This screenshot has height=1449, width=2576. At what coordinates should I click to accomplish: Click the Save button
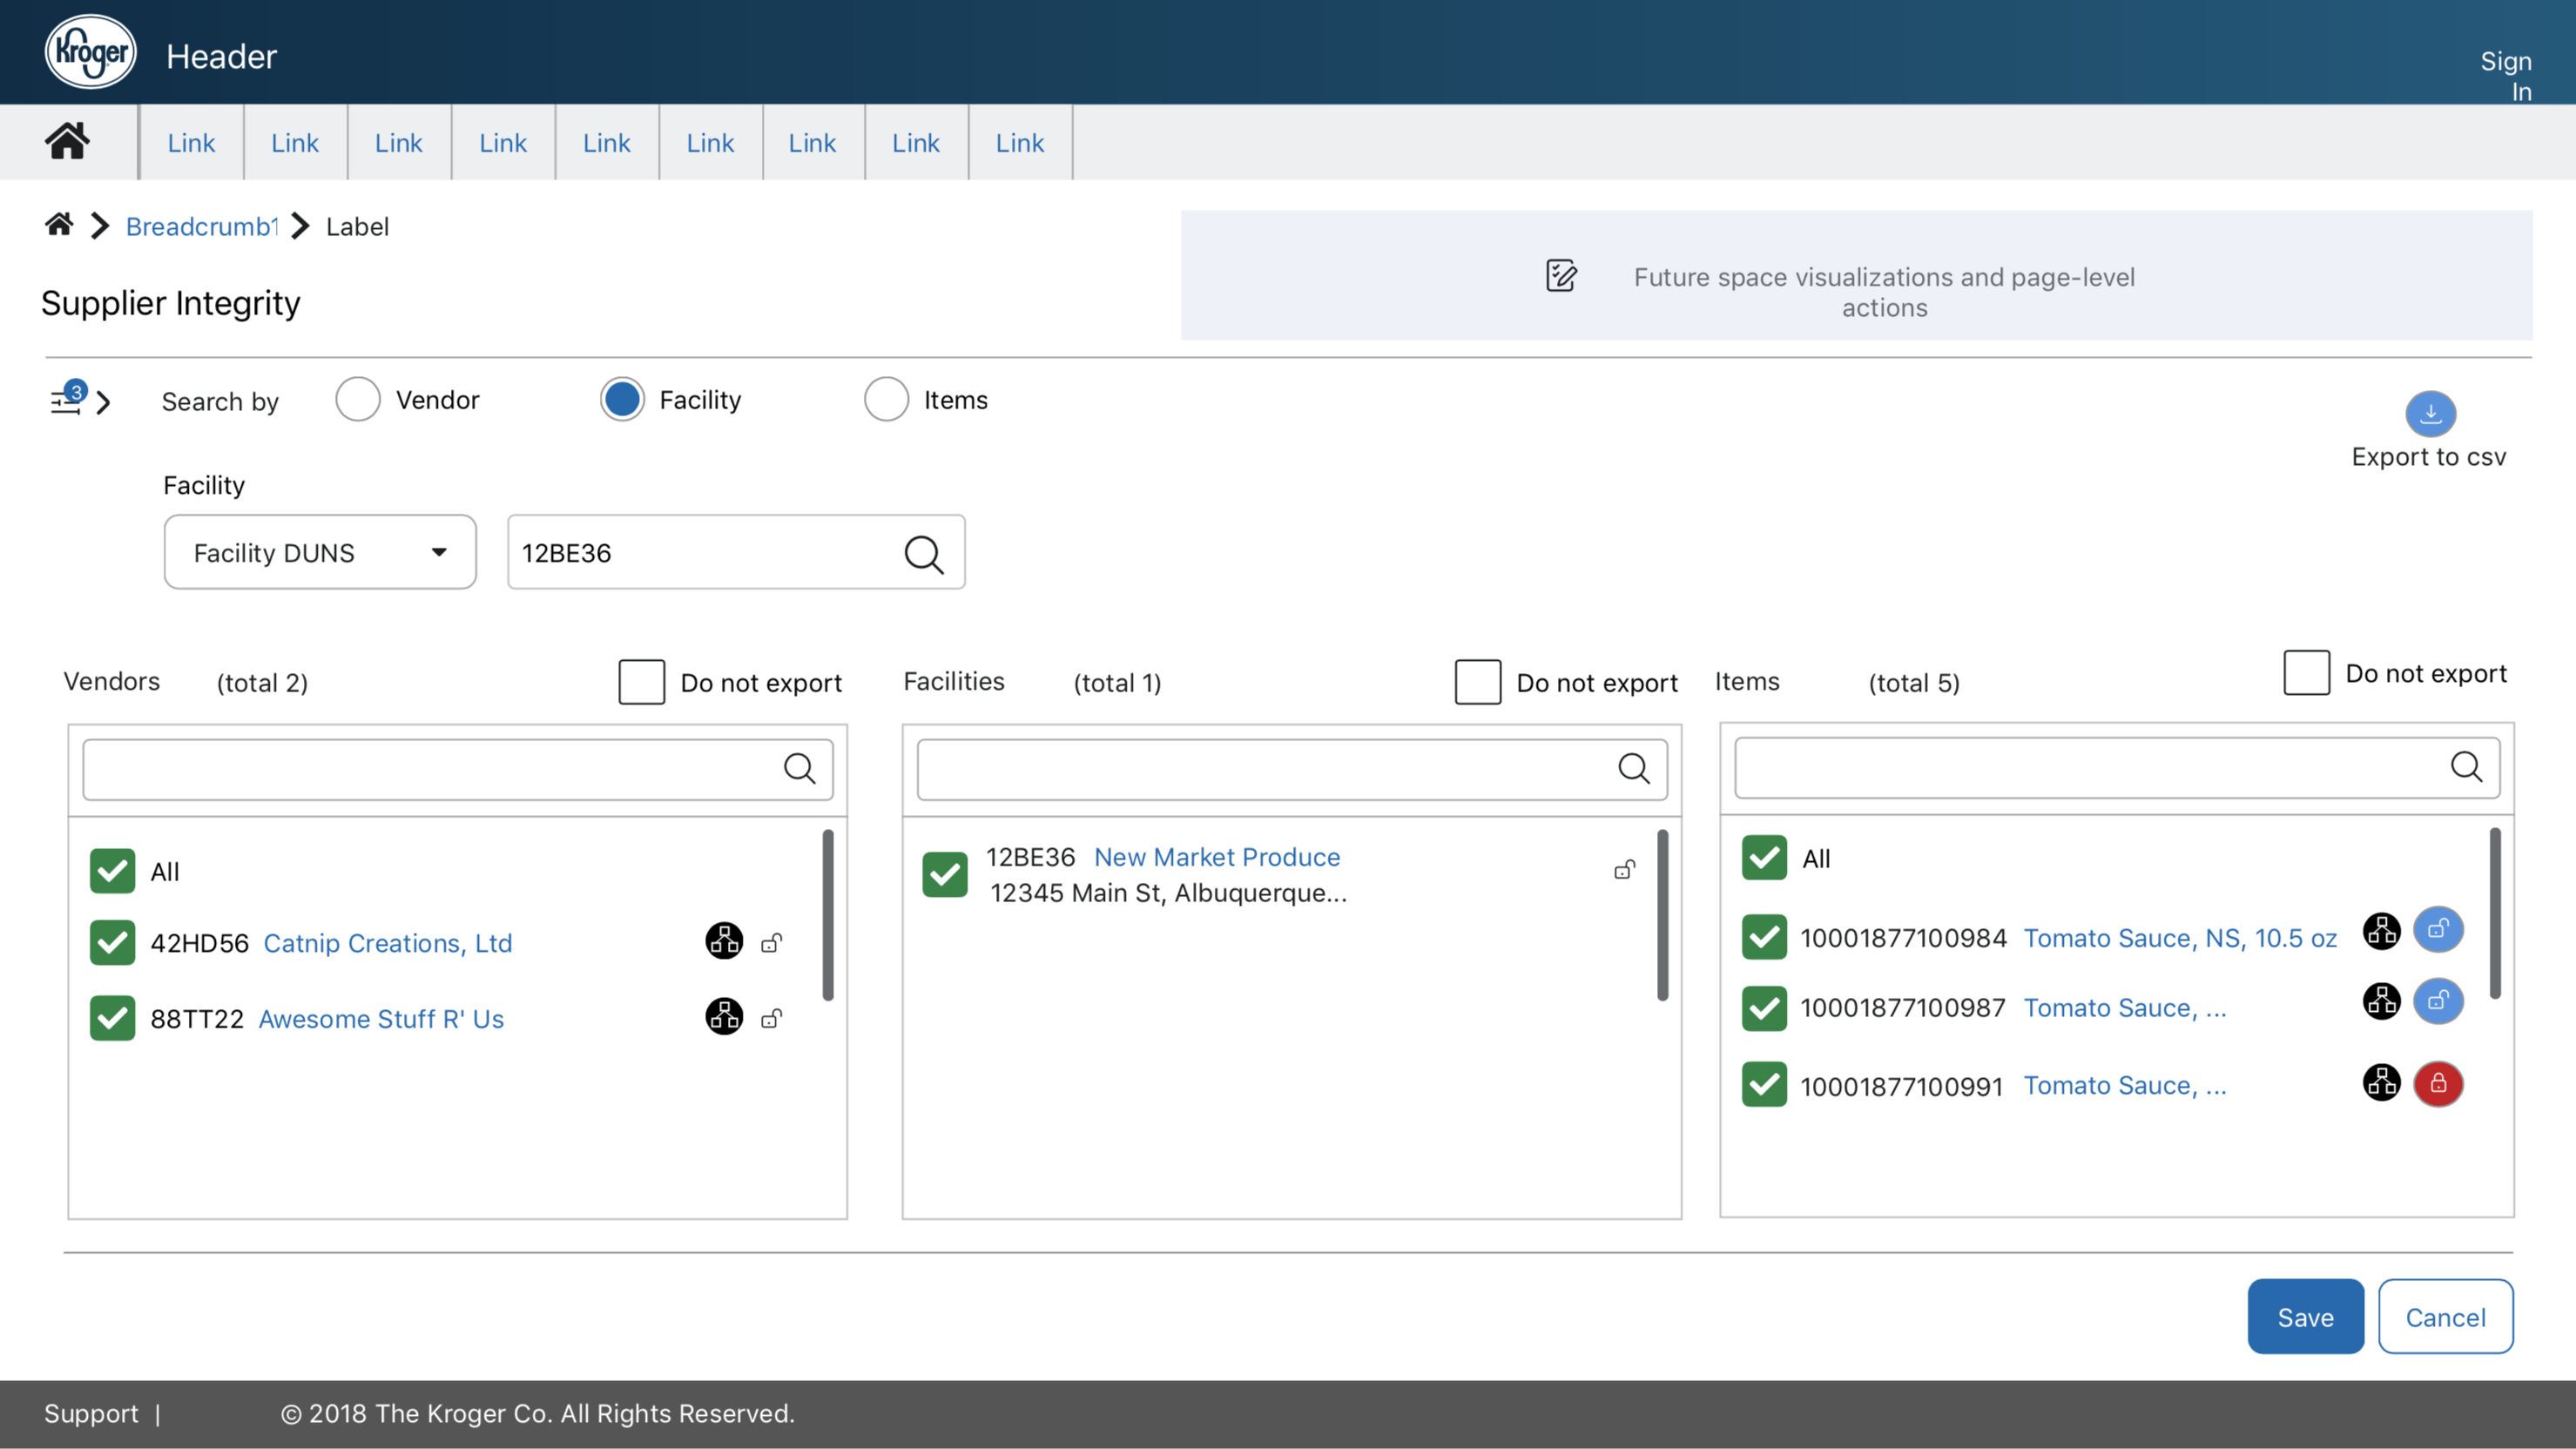(2305, 1317)
